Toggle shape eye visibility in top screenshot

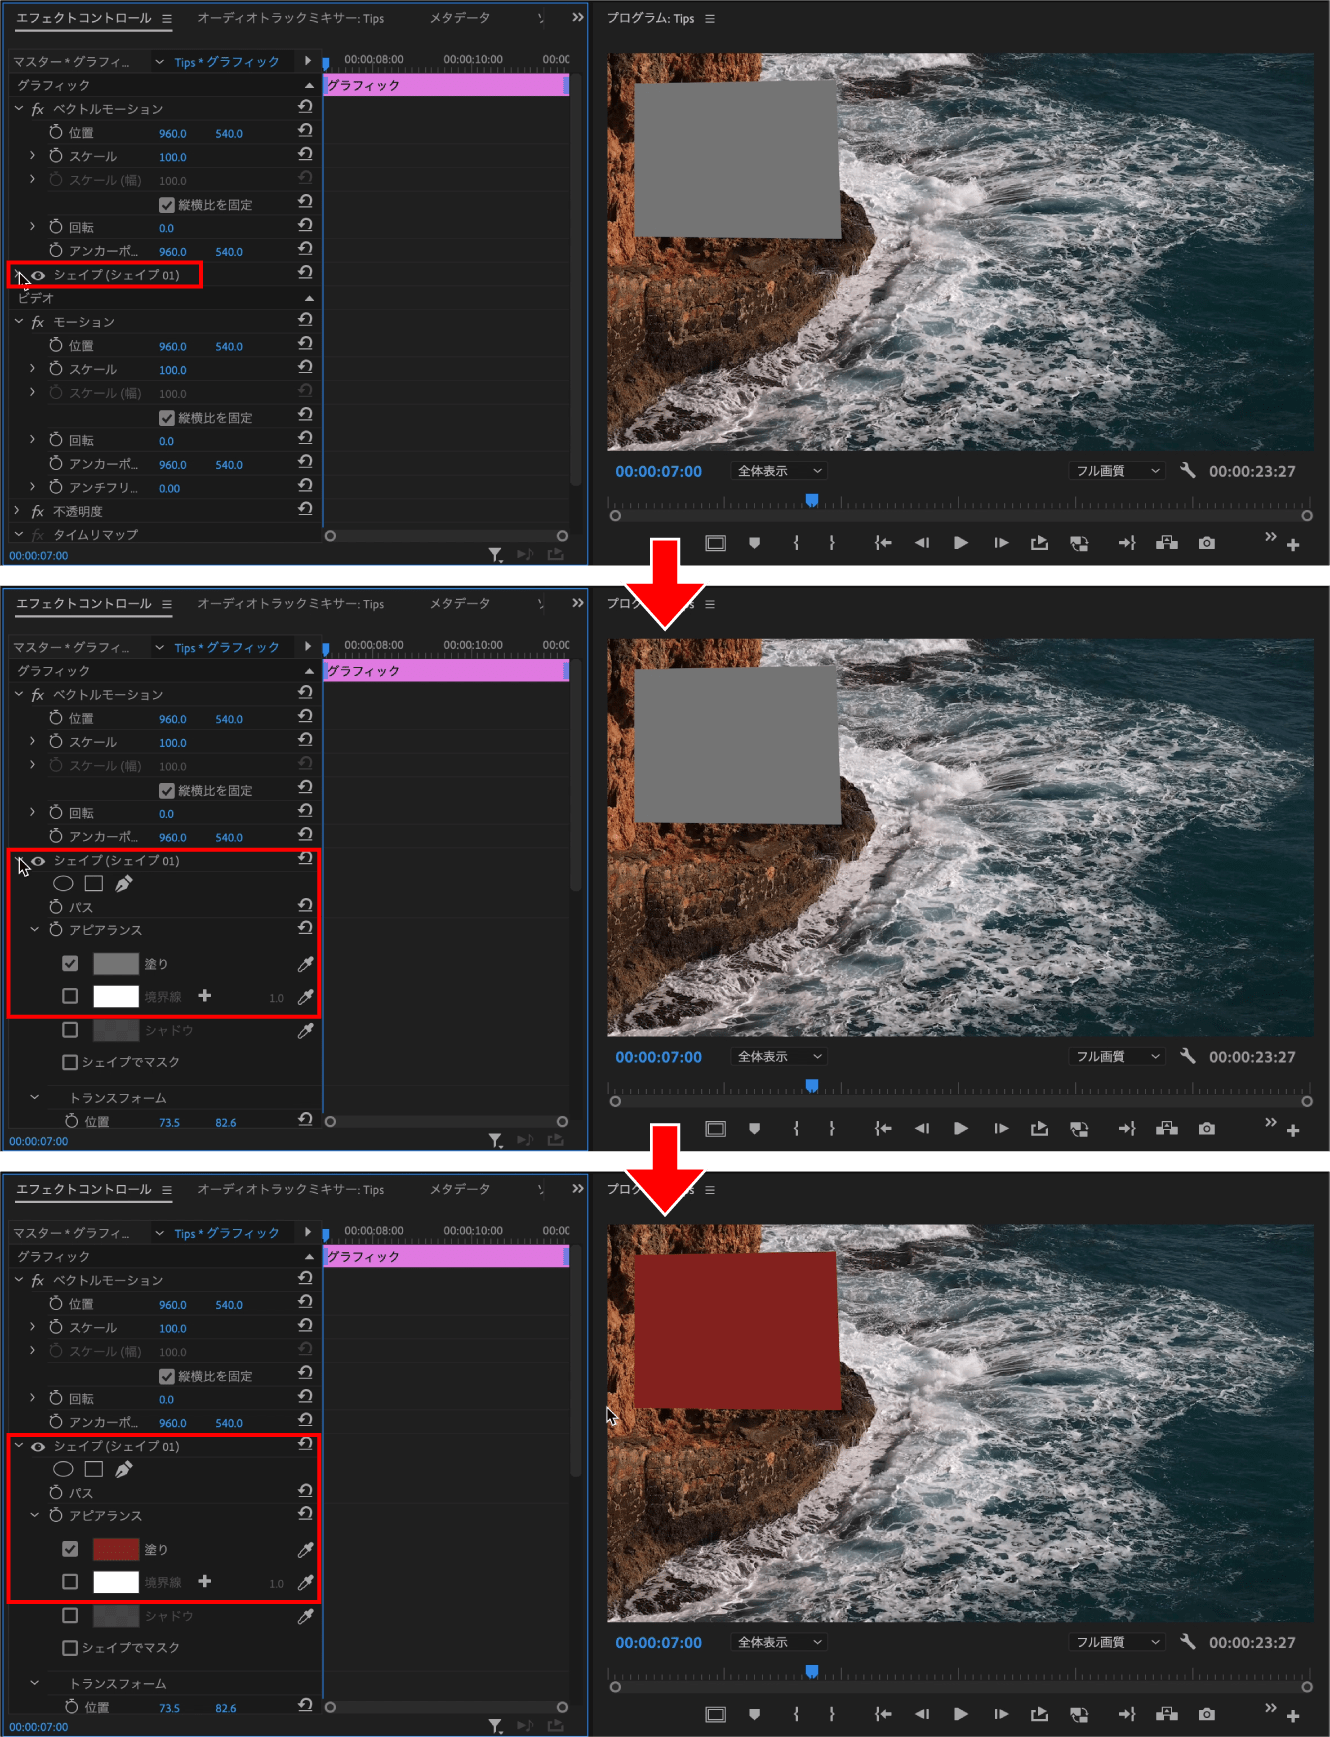[38, 275]
